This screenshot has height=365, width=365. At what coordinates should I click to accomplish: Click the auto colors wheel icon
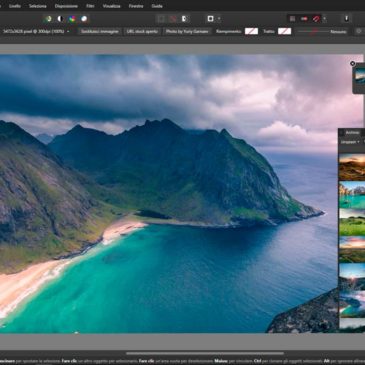click(72, 19)
